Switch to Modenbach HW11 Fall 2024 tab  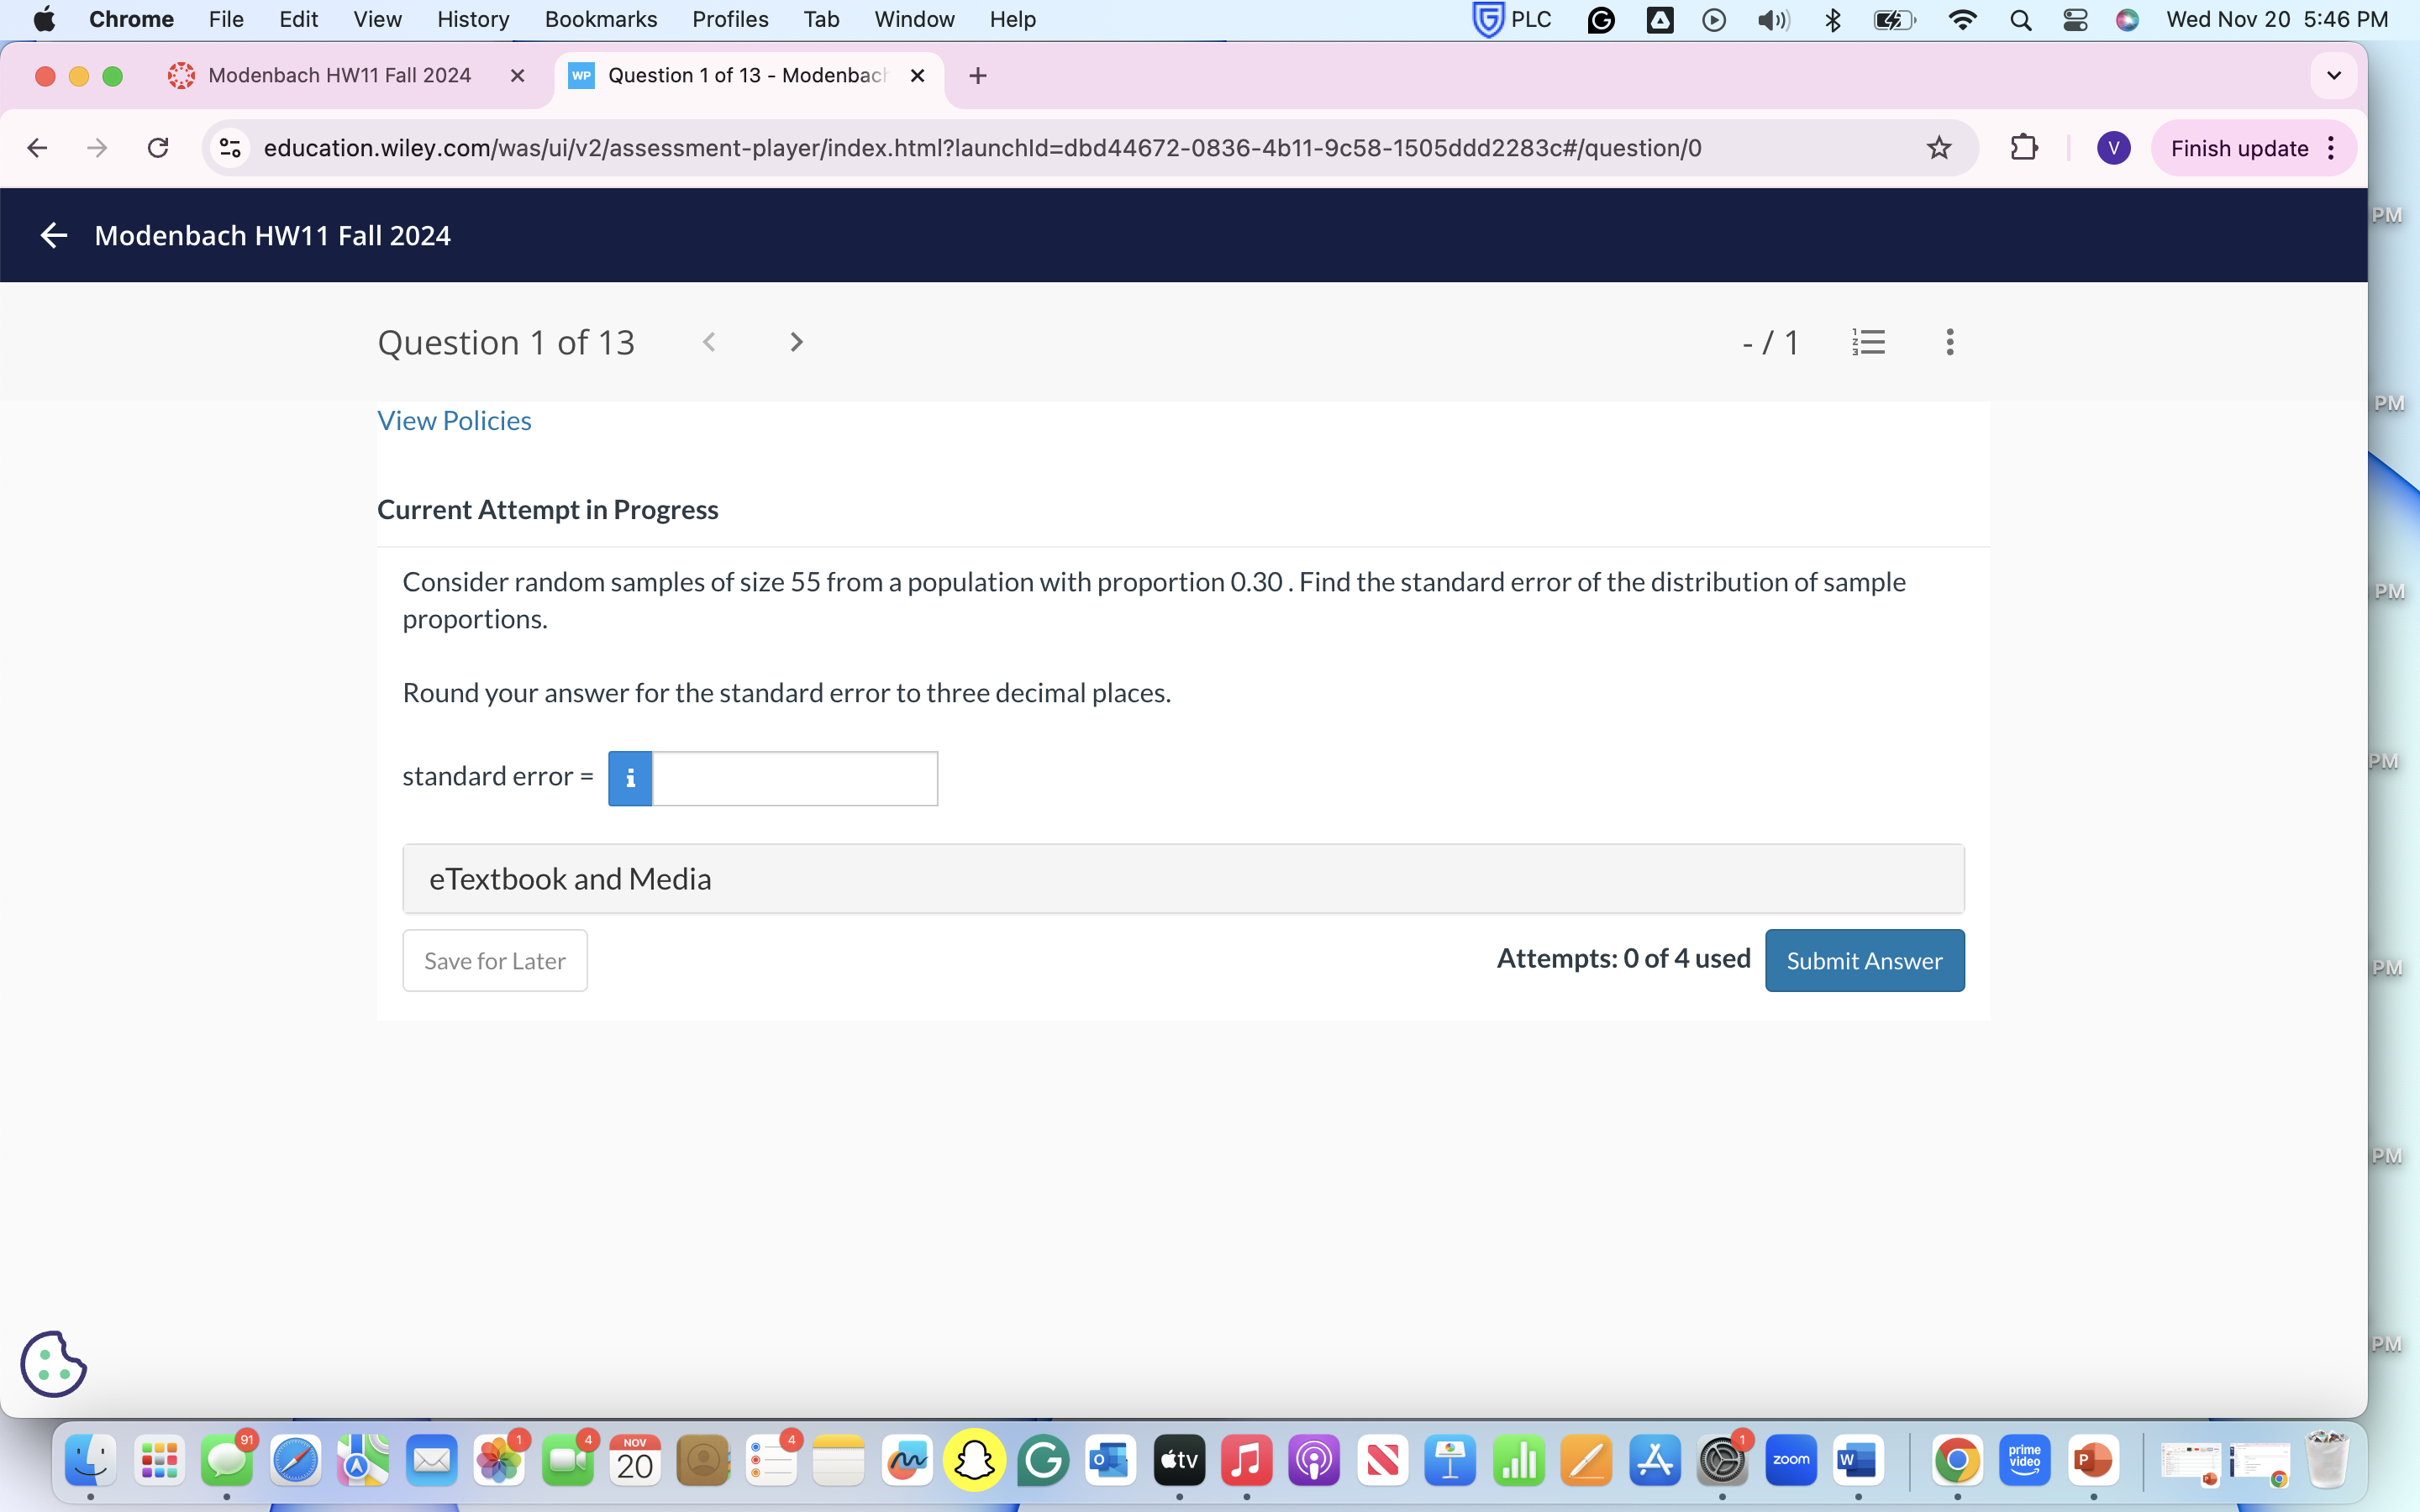340,75
